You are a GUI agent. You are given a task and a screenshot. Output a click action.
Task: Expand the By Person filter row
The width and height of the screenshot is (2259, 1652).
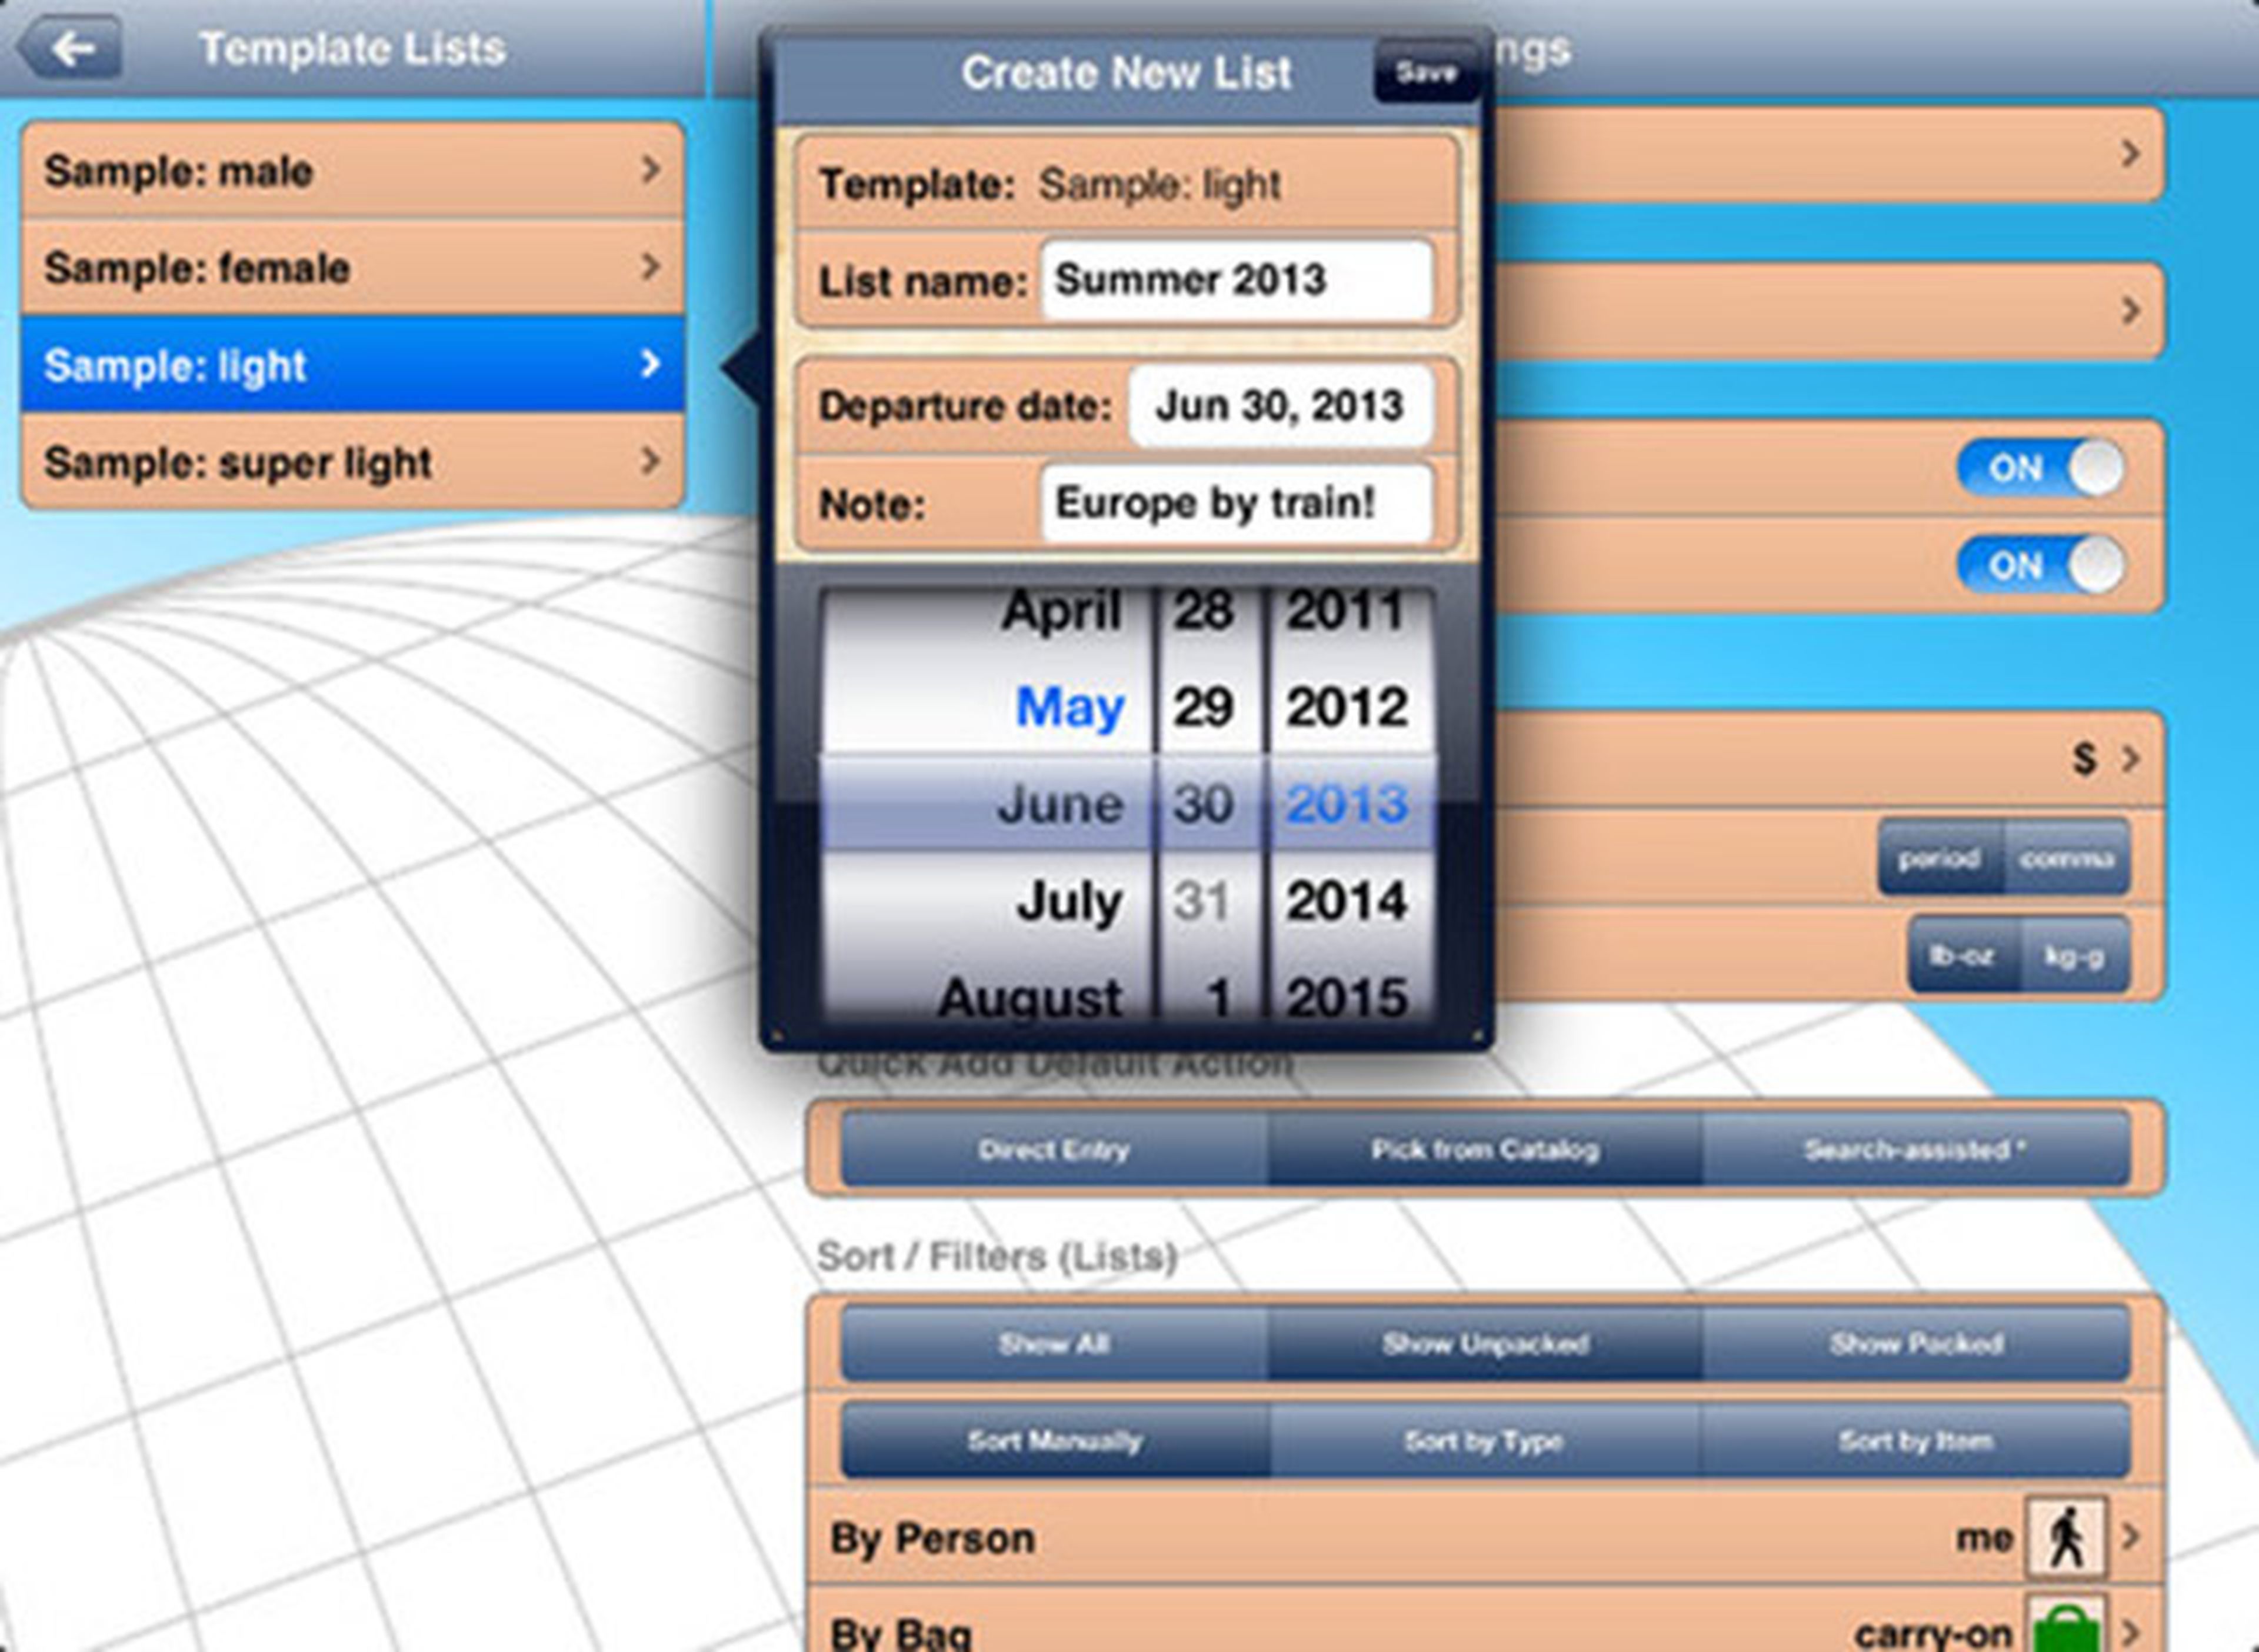tap(2131, 1537)
